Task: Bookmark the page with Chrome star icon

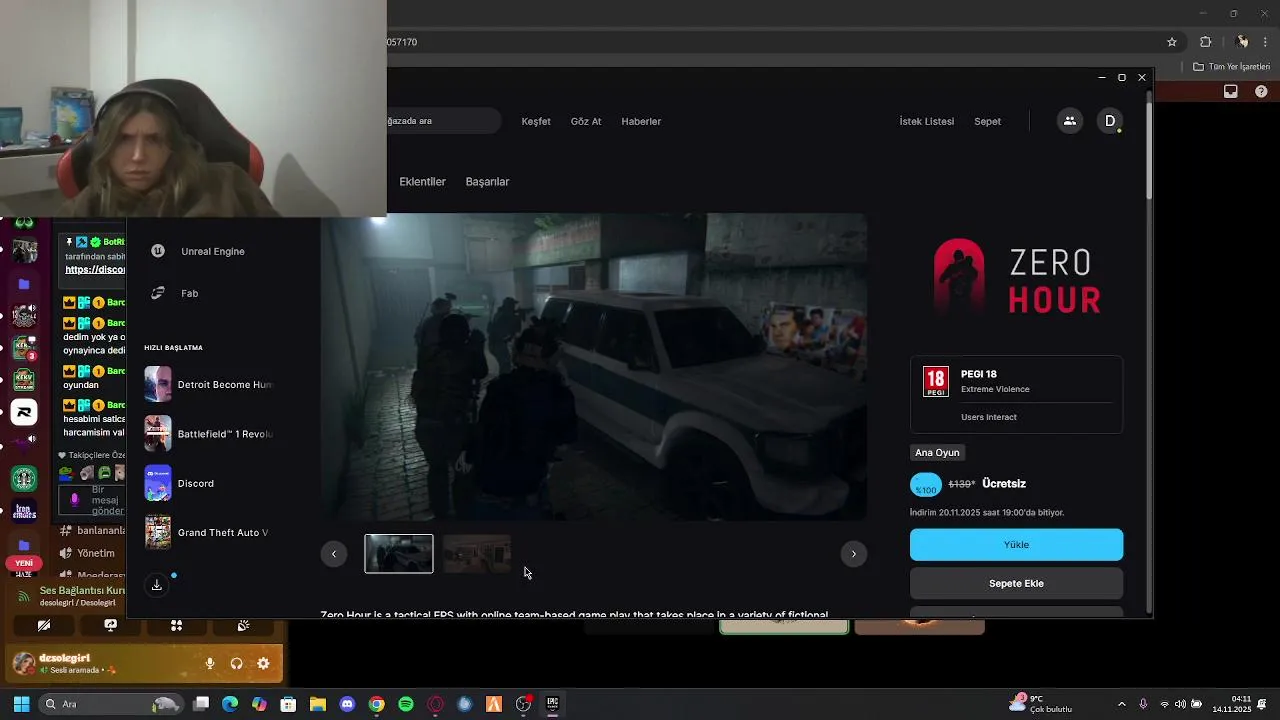Action: point(1172,42)
